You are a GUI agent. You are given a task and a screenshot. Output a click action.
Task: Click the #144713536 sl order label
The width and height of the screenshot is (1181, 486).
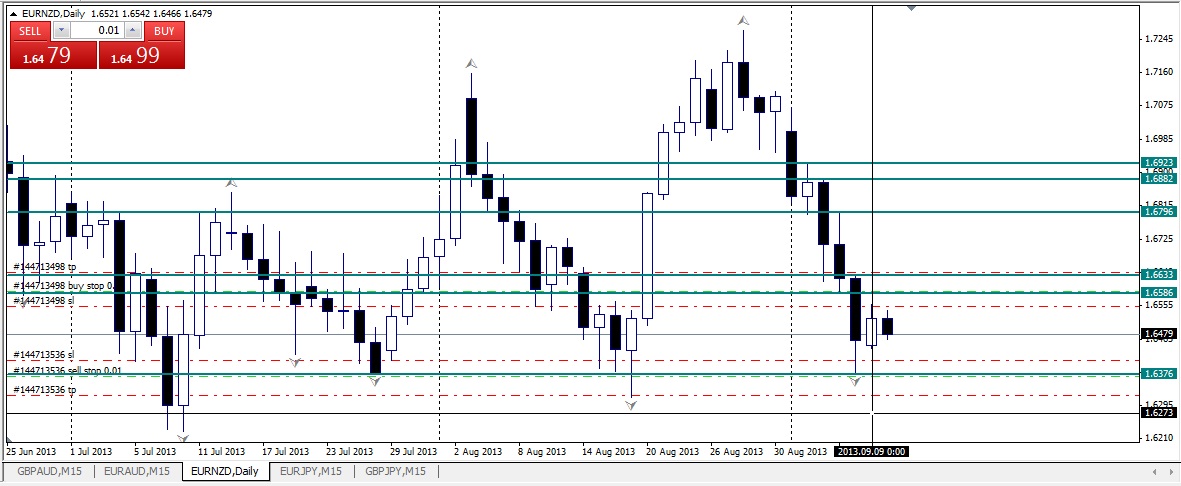pyautogui.click(x=44, y=354)
